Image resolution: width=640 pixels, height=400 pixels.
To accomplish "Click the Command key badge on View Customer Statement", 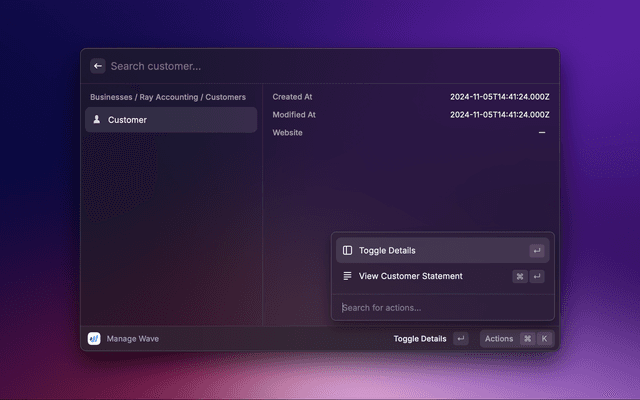I will 520,276.
